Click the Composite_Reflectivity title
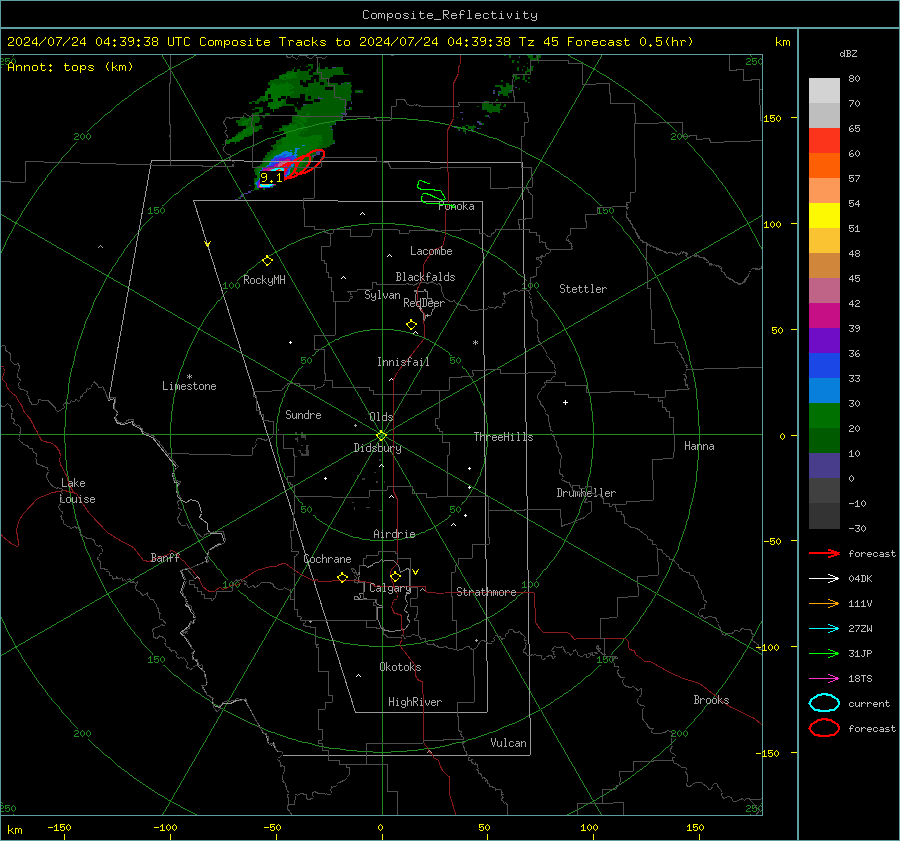The height and width of the screenshot is (841, 900). (x=450, y=15)
